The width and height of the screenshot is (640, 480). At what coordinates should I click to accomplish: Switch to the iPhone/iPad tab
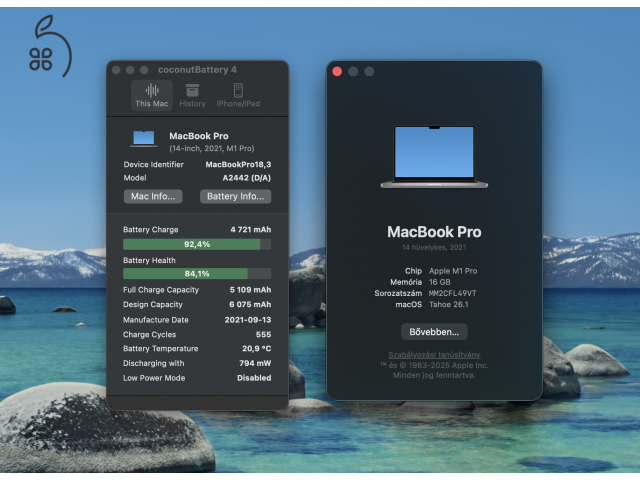coord(238,96)
